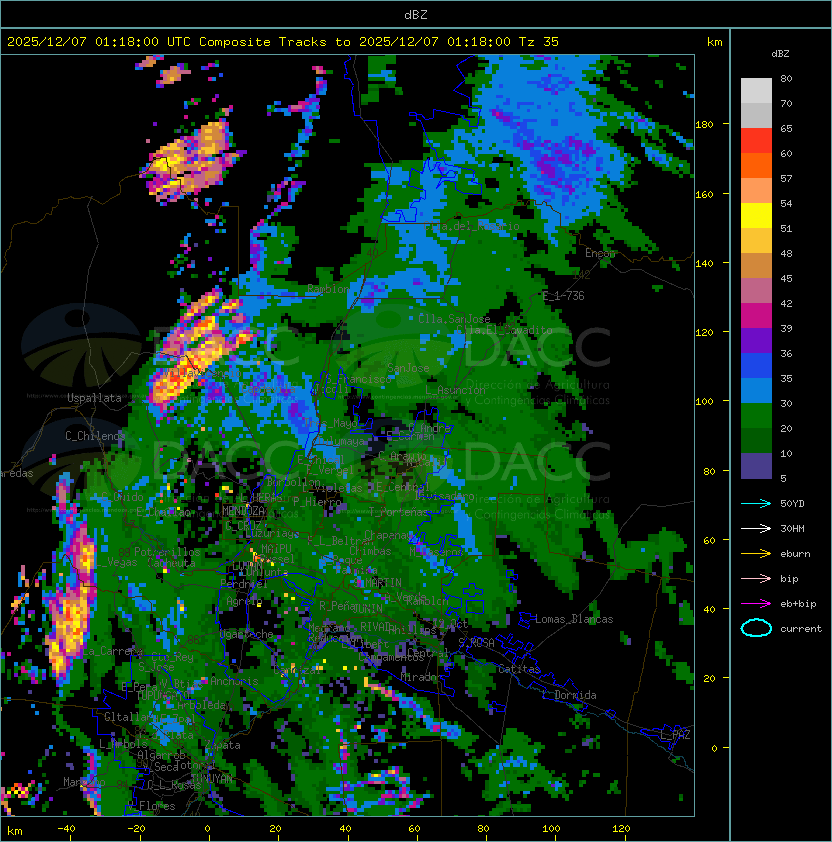Click the 'MAIPU' label on the map
This screenshot has width=832, height=842.
point(276,549)
